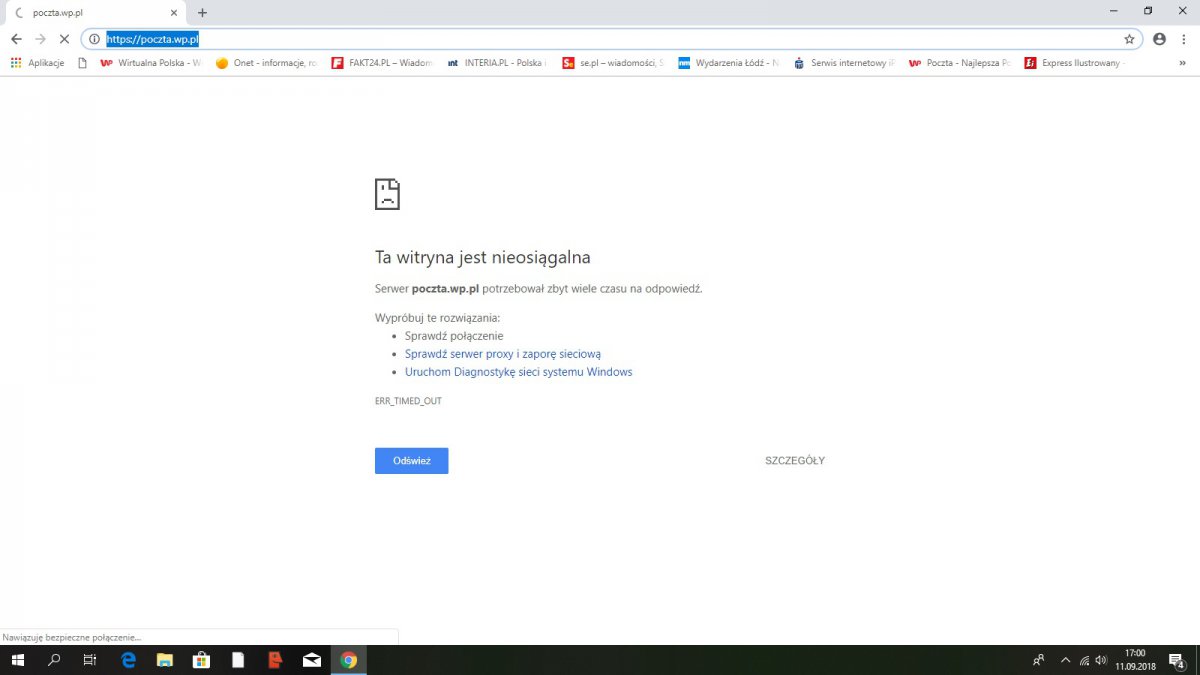Open the People icon in the system tray

(1039, 660)
